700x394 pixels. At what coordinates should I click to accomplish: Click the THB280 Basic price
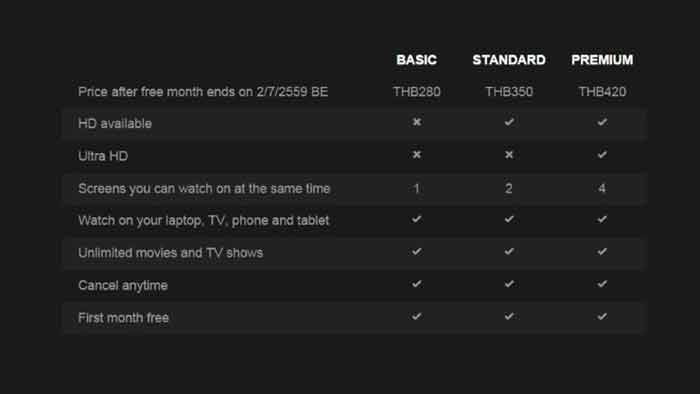pyautogui.click(x=417, y=92)
